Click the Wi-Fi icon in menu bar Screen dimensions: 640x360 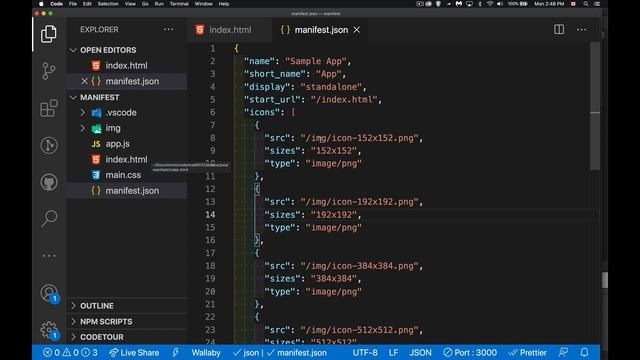click(489, 4)
